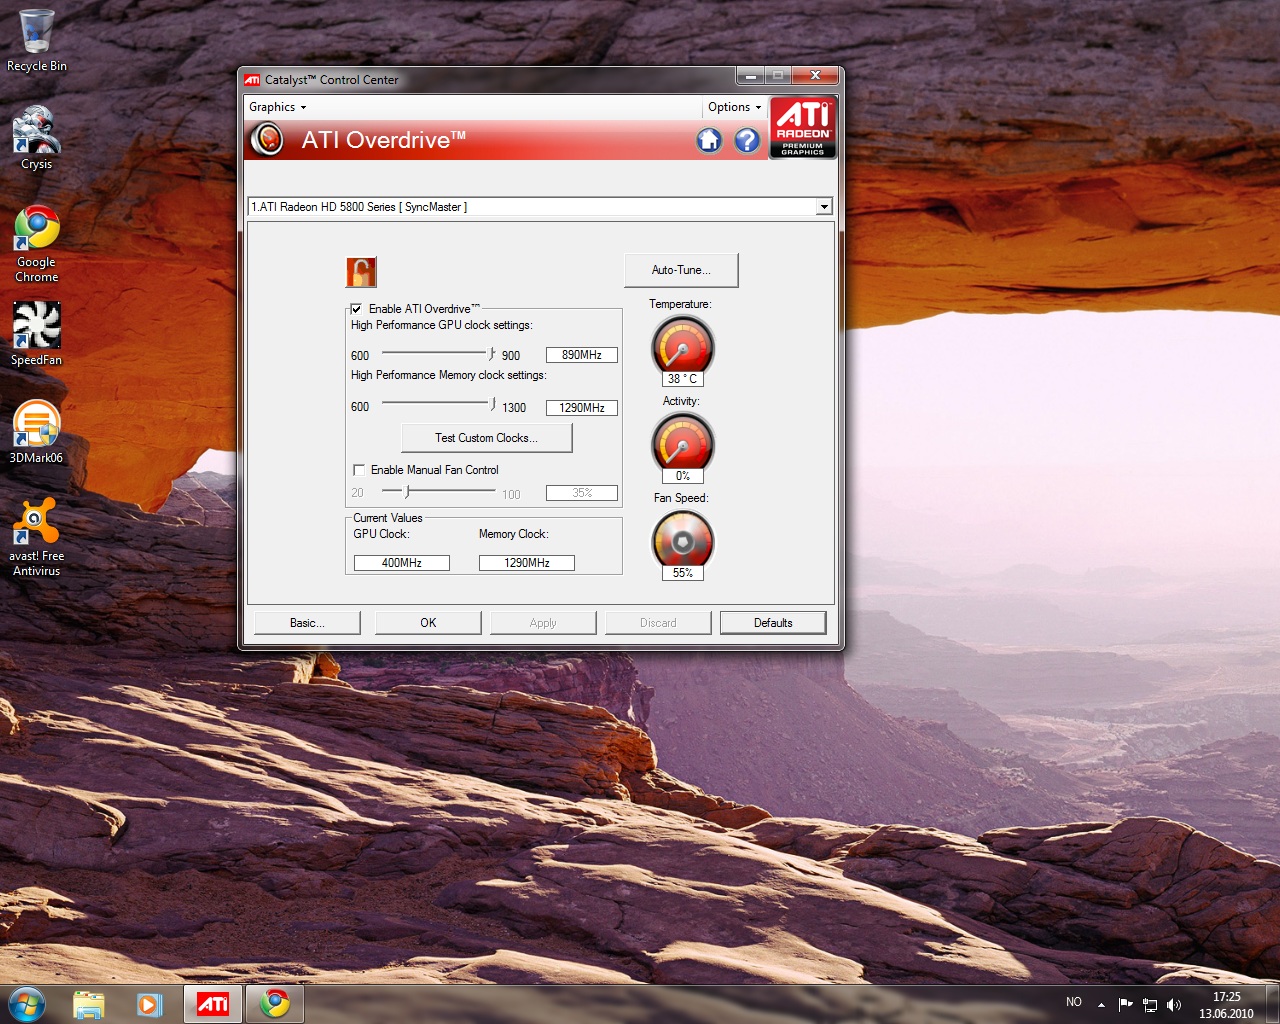Click the manual fan speed slider thumb
The image size is (1280, 1024).
[x=407, y=491]
